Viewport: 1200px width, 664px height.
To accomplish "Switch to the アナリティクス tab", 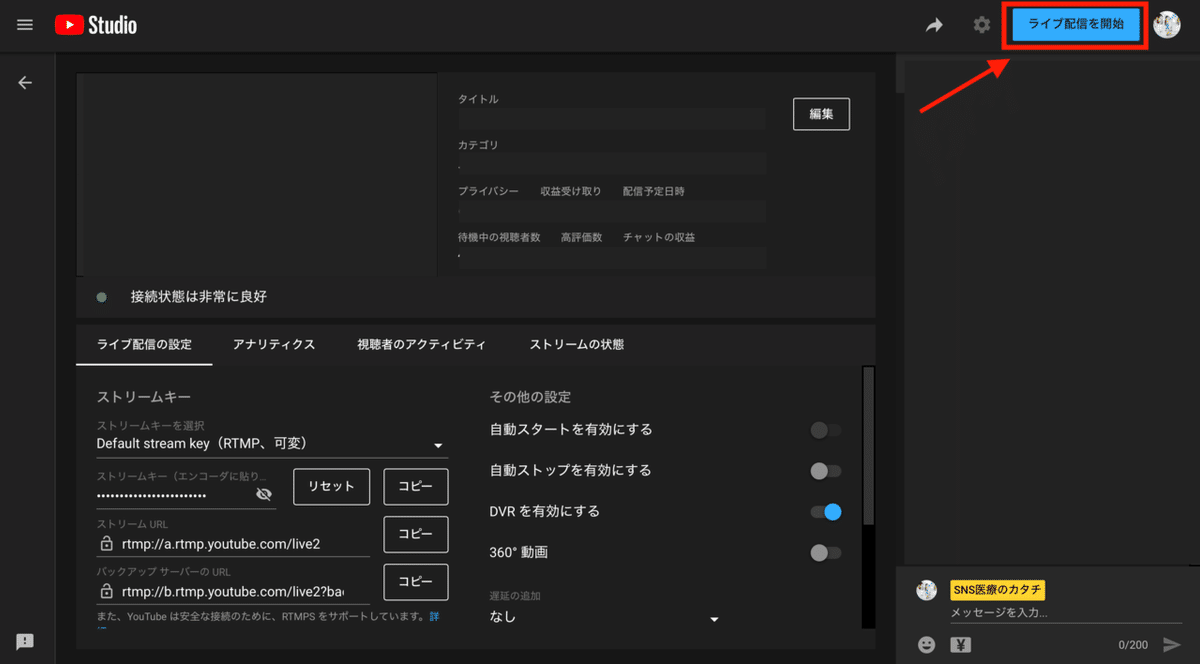I will [x=272, y=343].
